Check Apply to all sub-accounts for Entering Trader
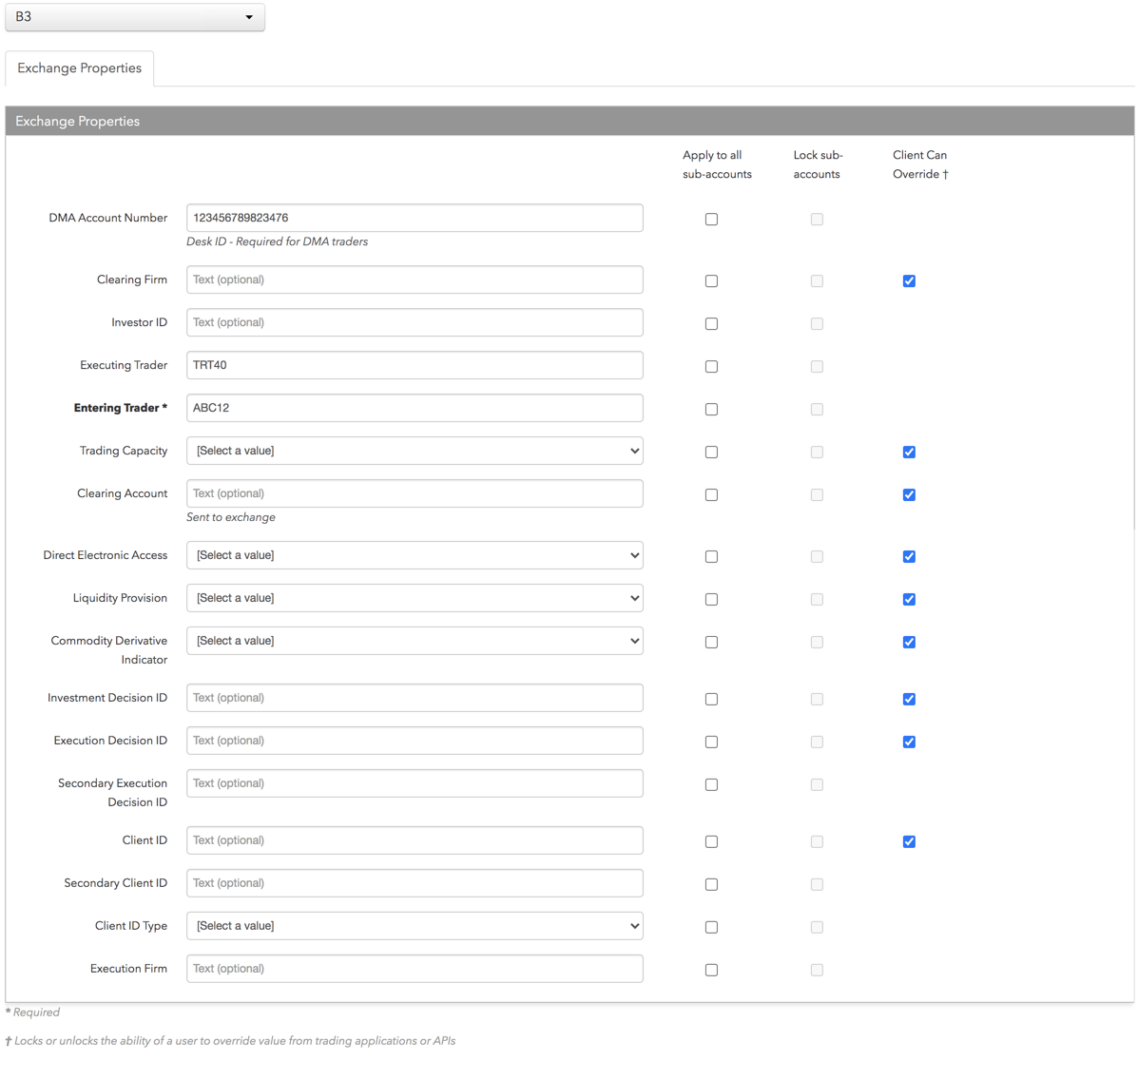 (711, 409)
